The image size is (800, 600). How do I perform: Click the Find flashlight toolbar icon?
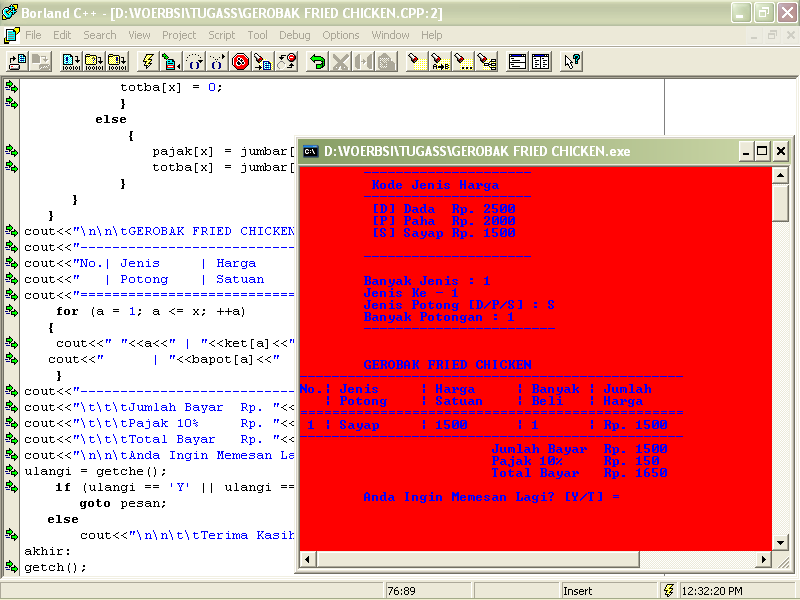(x=416, y=62)
